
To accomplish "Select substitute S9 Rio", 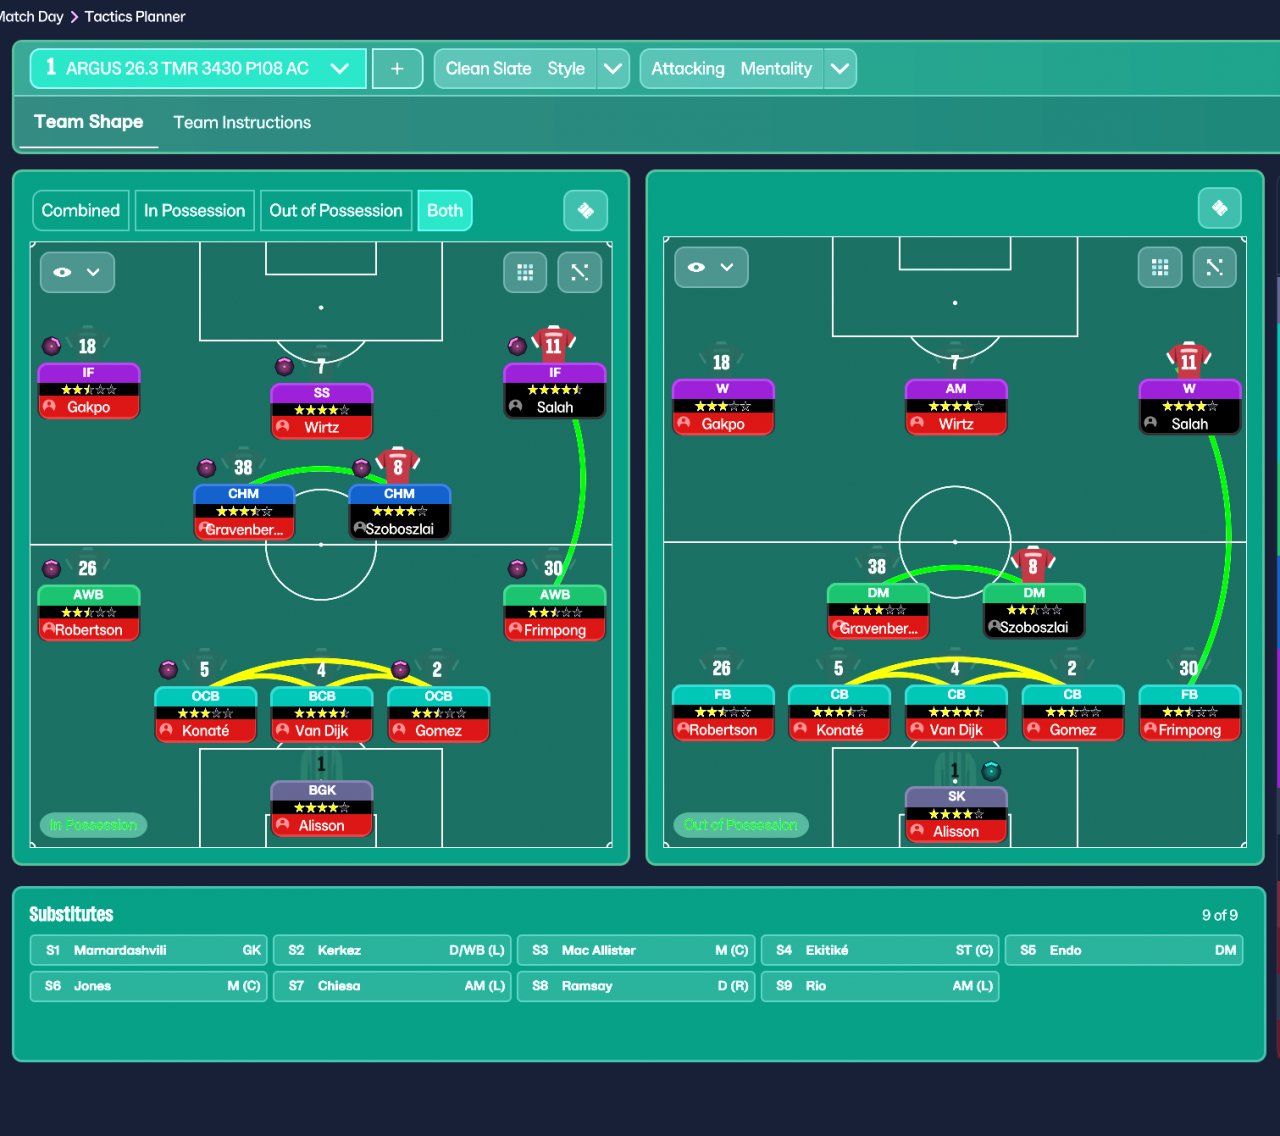I will [881, 986].
